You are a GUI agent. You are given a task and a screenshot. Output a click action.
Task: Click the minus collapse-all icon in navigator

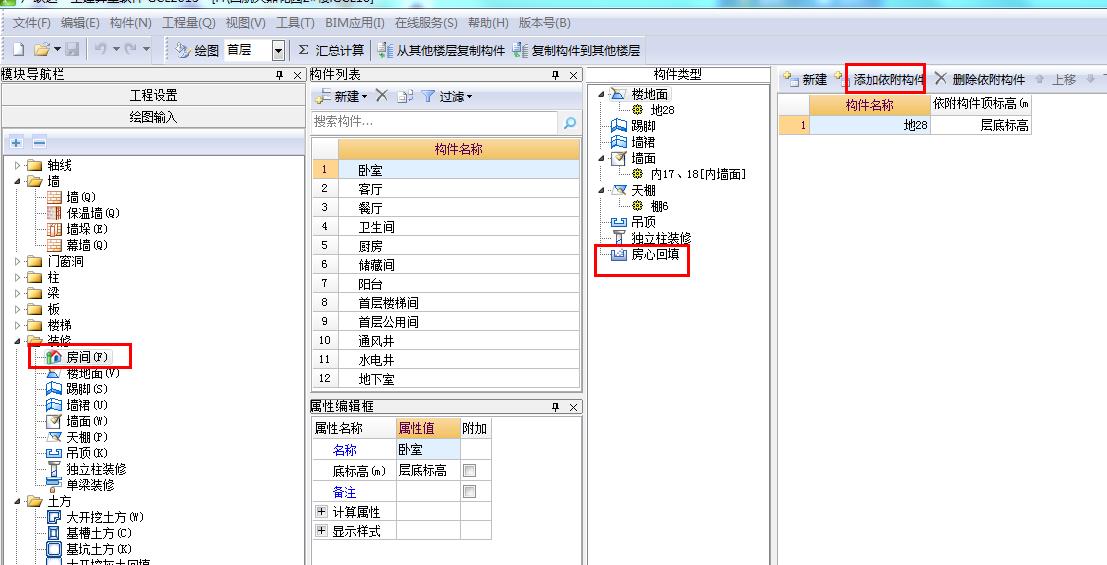40,143
